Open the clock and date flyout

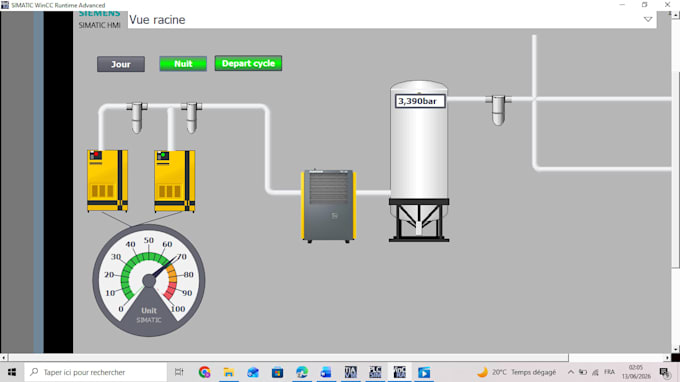tap(636, 372)
